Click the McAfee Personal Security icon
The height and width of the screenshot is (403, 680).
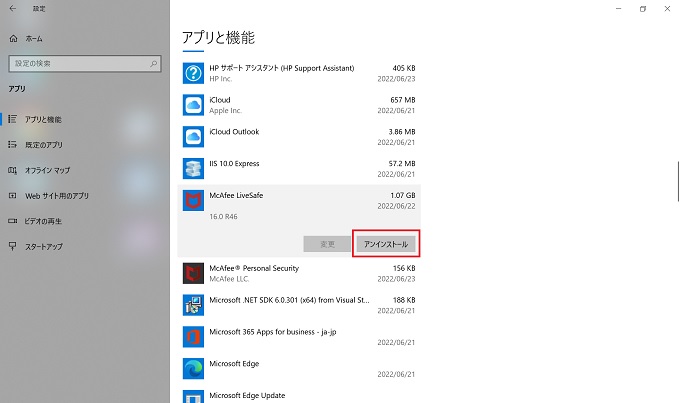(193, 273)
